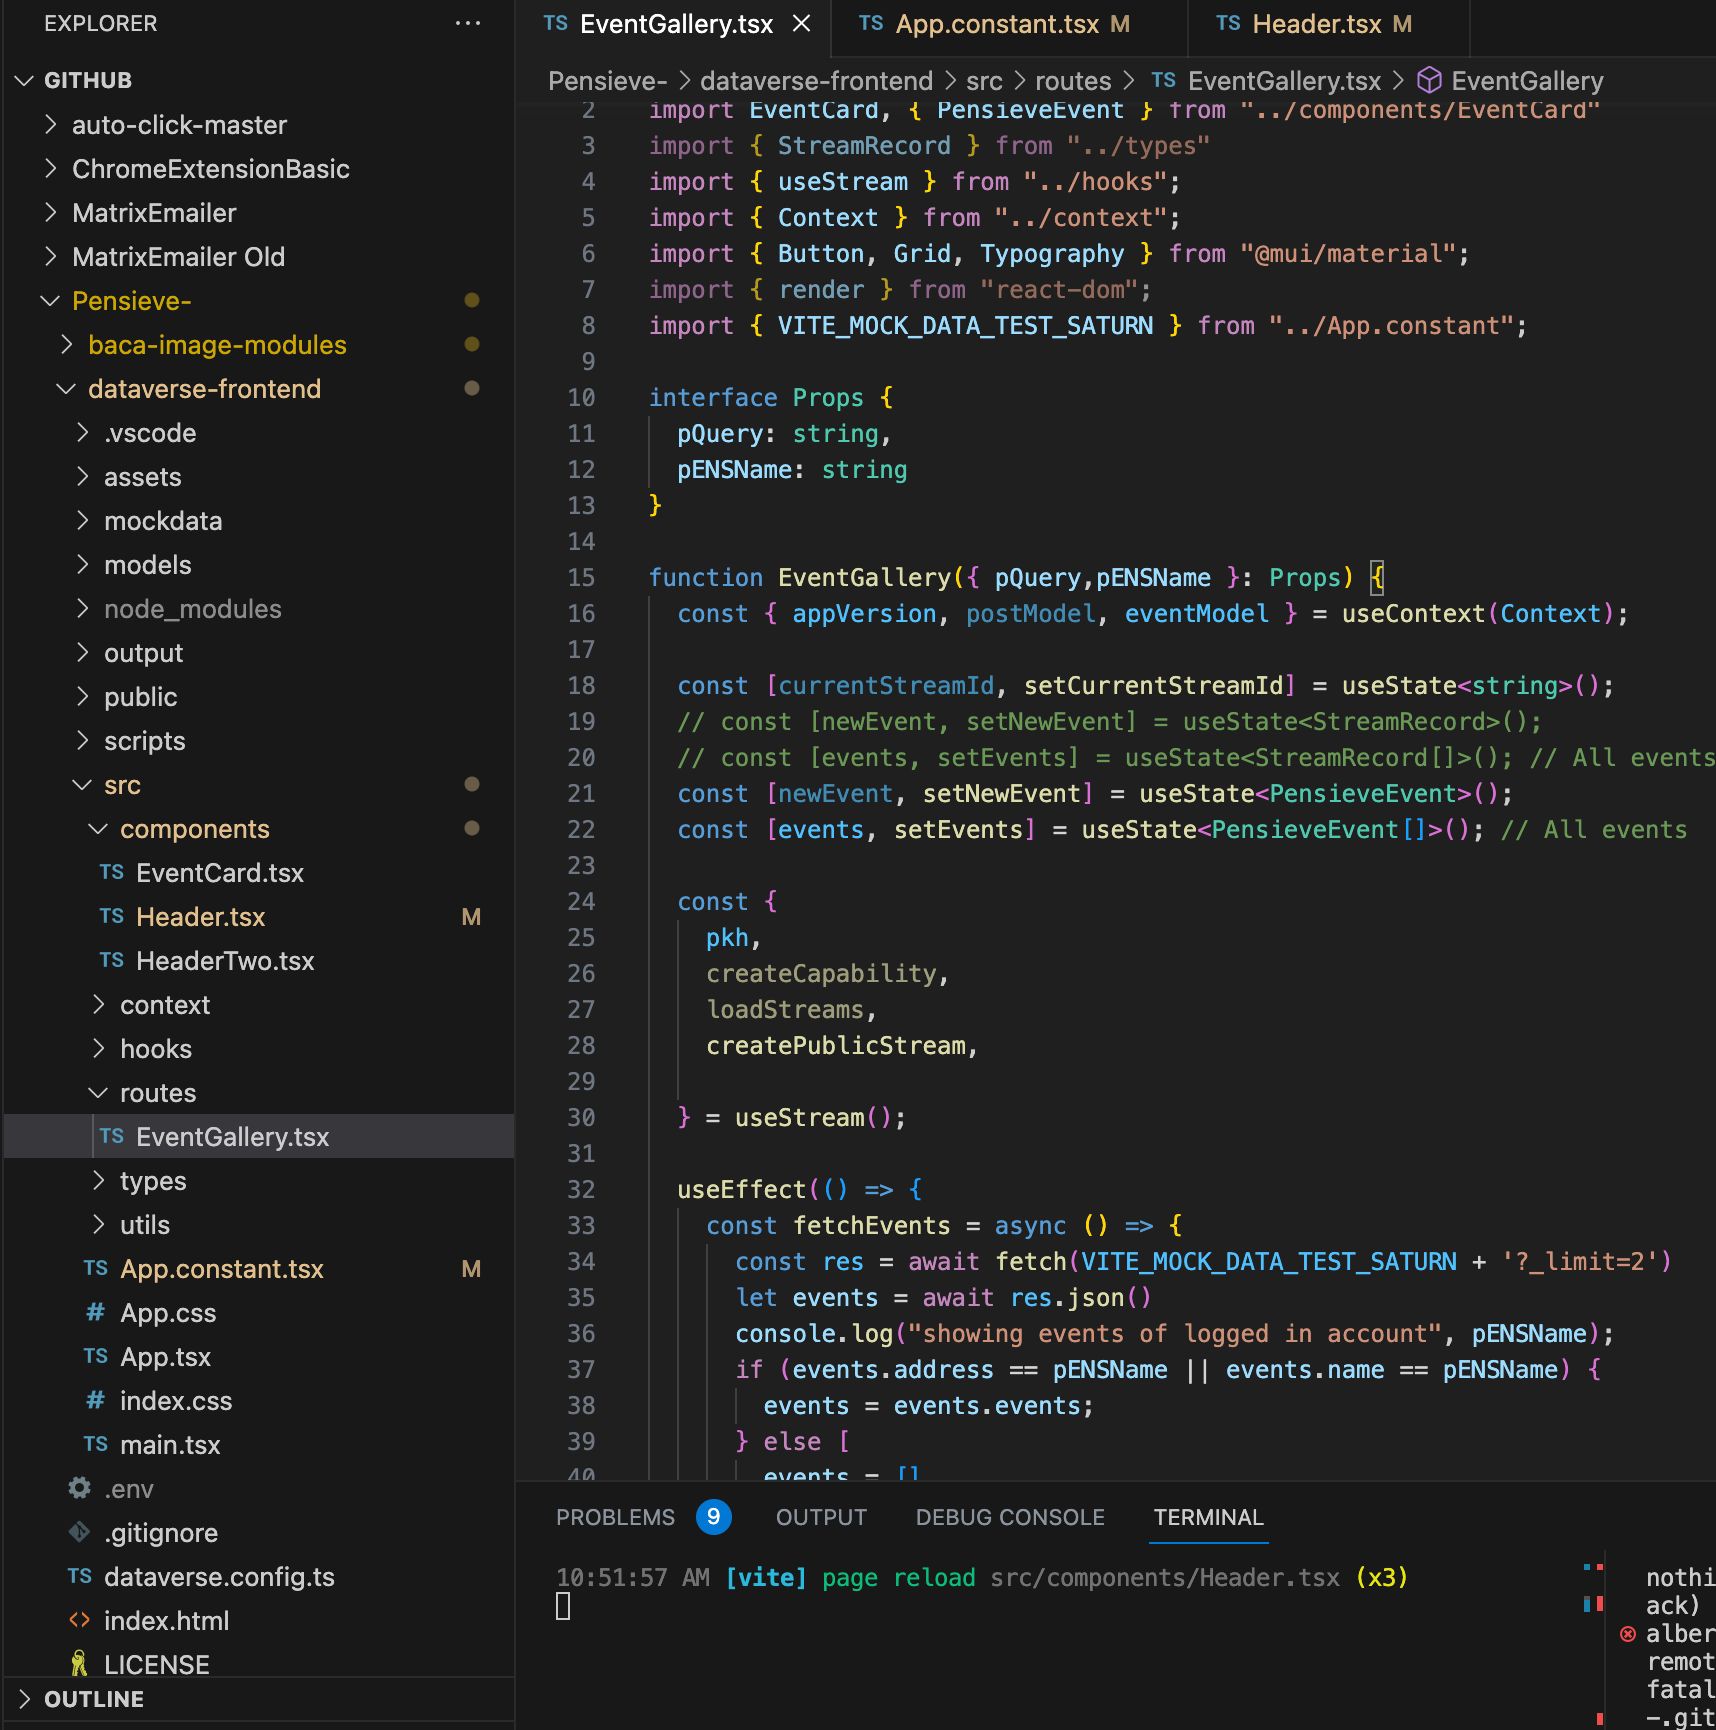Open the OUTPUT panel tab

pyautogui.click(x=821, y=1517)
